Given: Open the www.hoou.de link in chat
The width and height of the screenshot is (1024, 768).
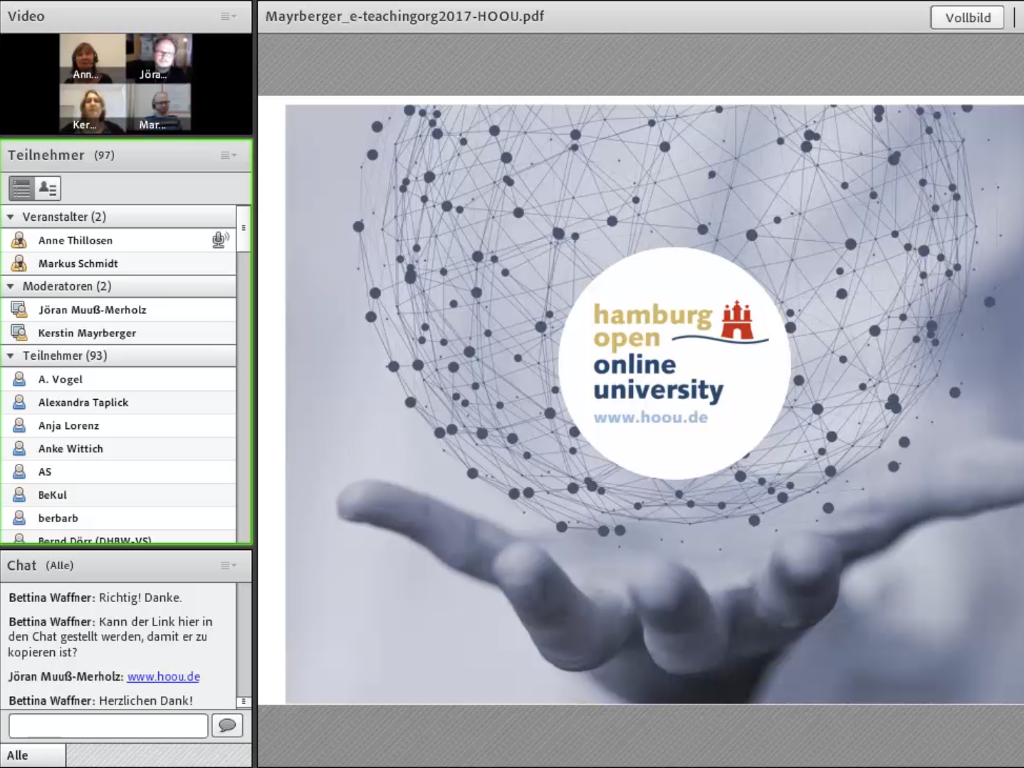Looking at the screenshot, I should coord(163,677).
